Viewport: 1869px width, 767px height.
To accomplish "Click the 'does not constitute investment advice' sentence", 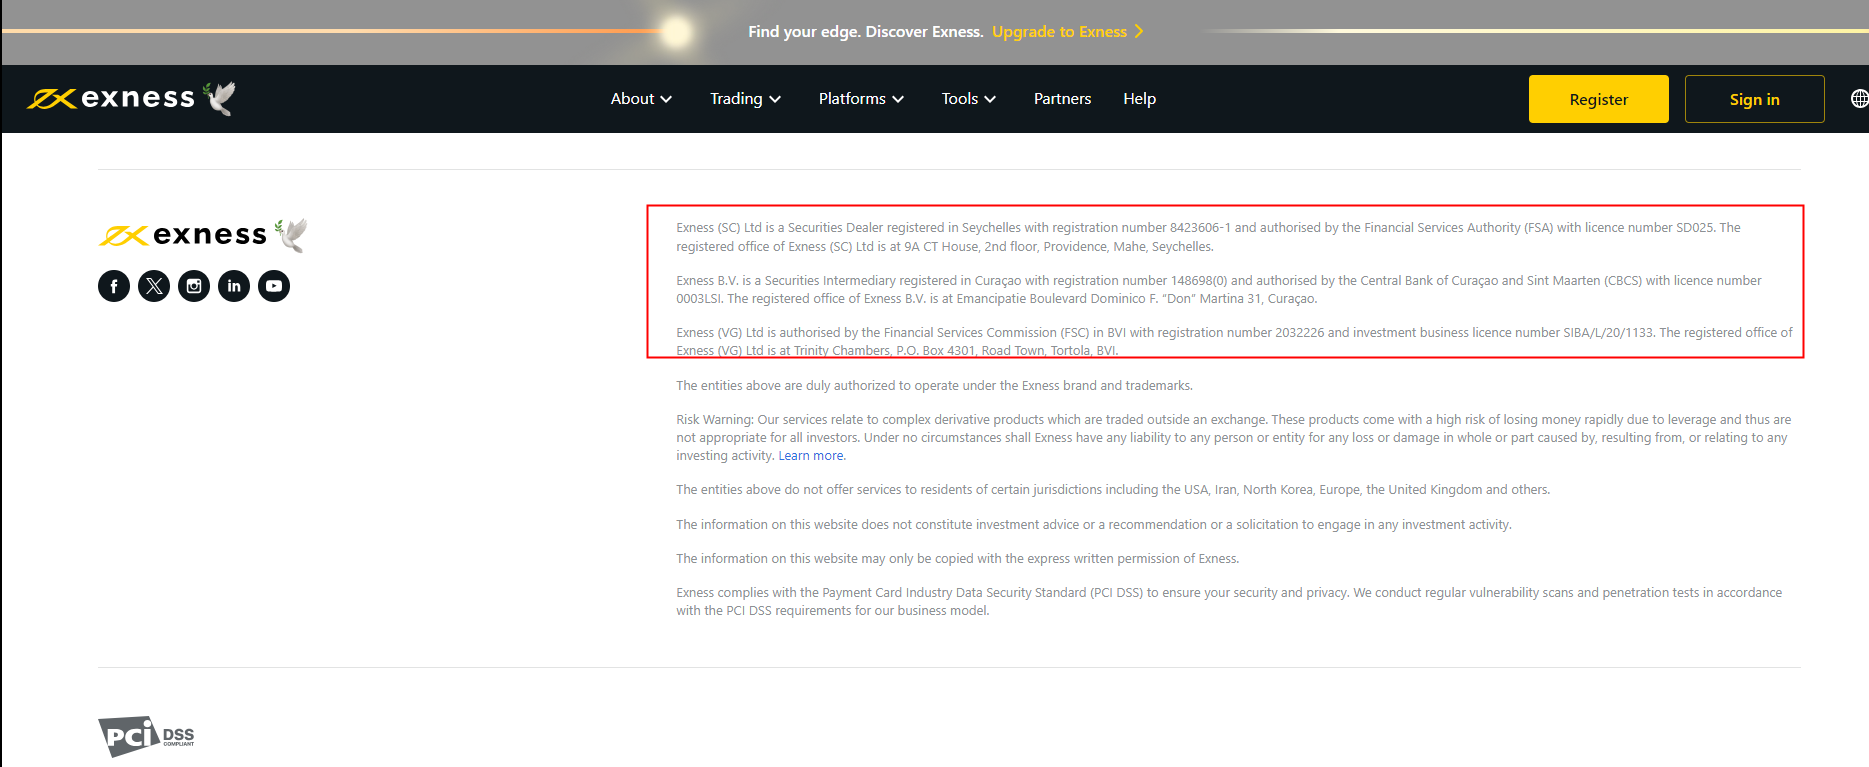I will (x=1094, y=525).
